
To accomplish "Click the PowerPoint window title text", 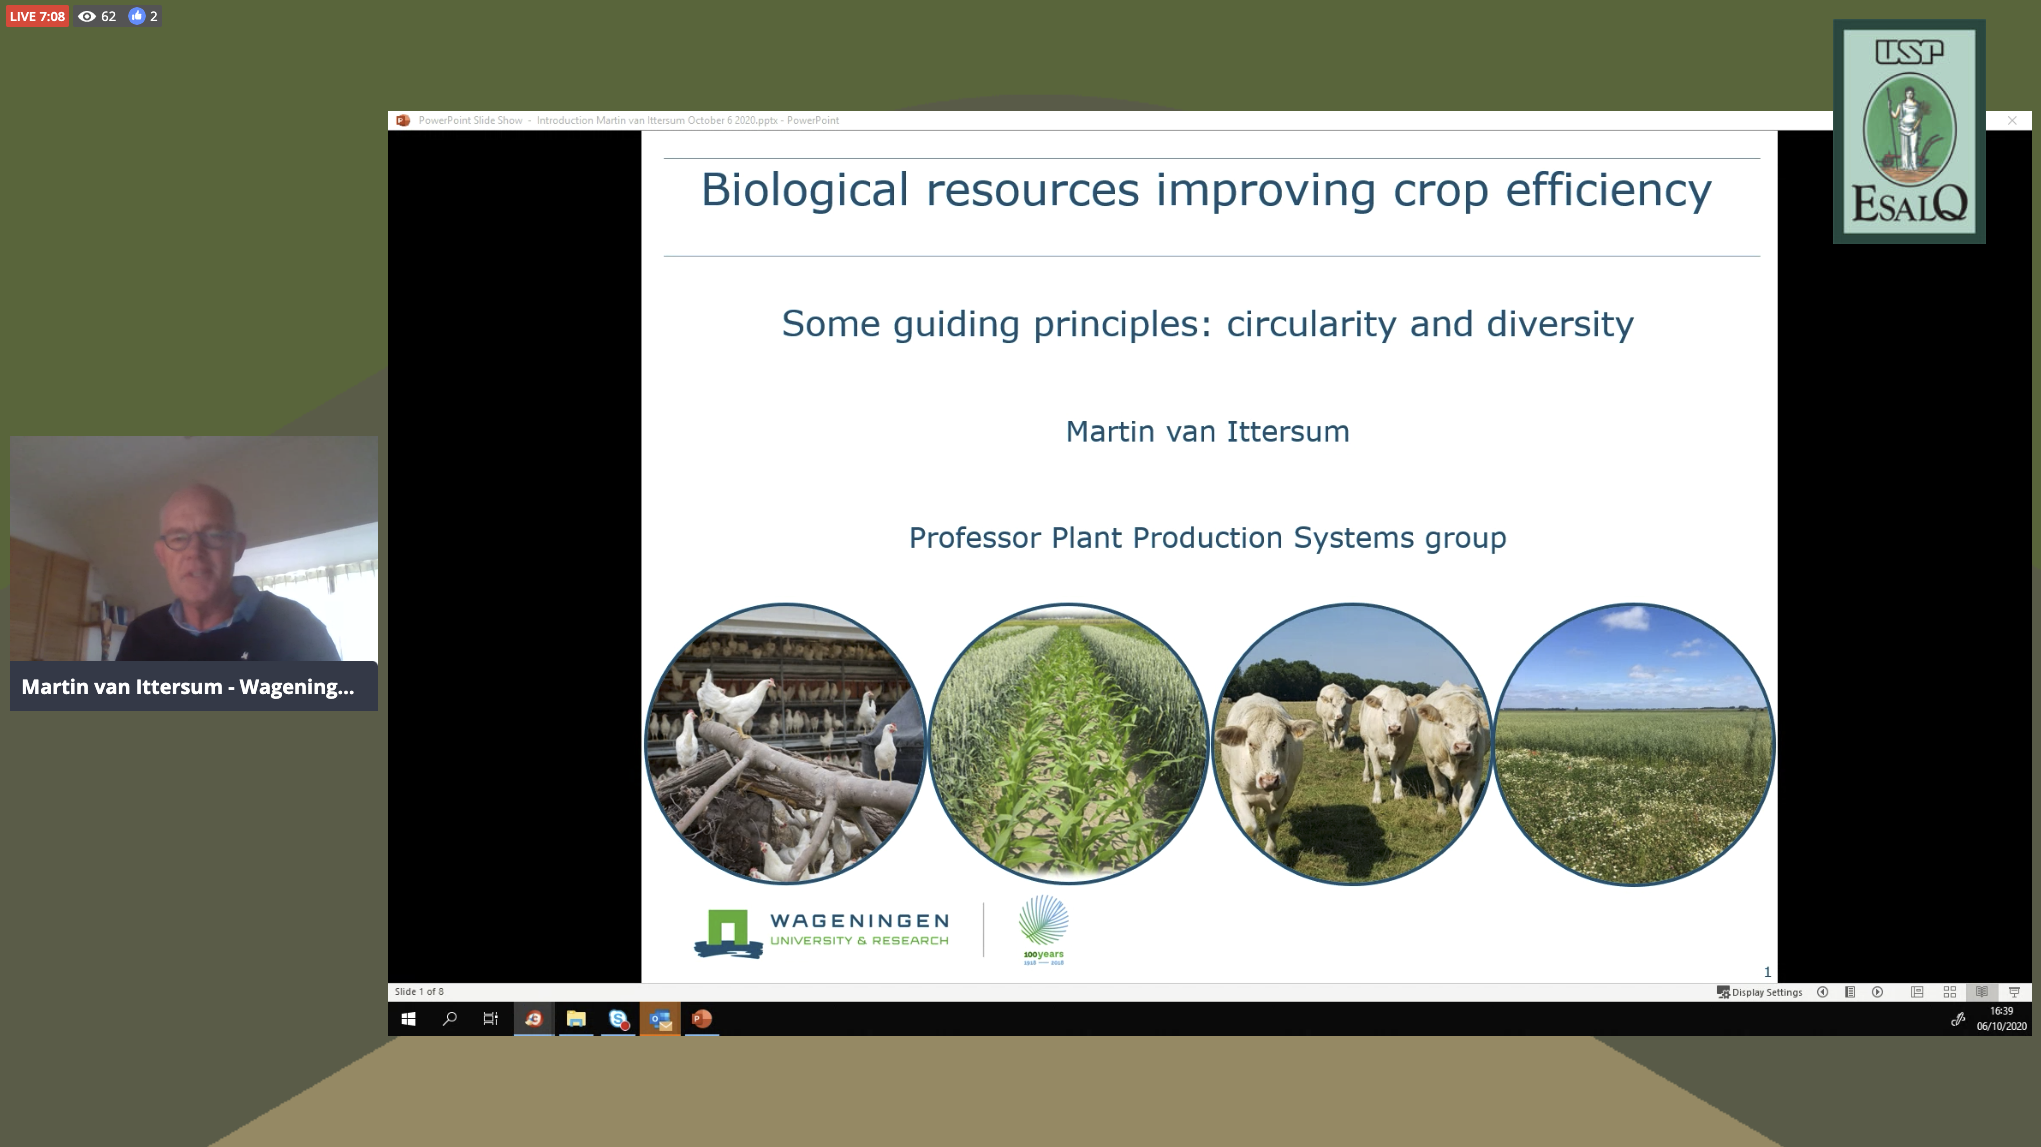I will pyautogui.click(x=628, y=120).
